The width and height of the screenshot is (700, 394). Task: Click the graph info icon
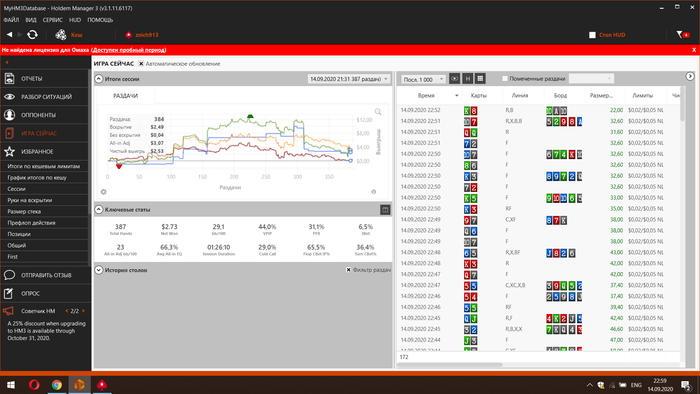point(374,192)
